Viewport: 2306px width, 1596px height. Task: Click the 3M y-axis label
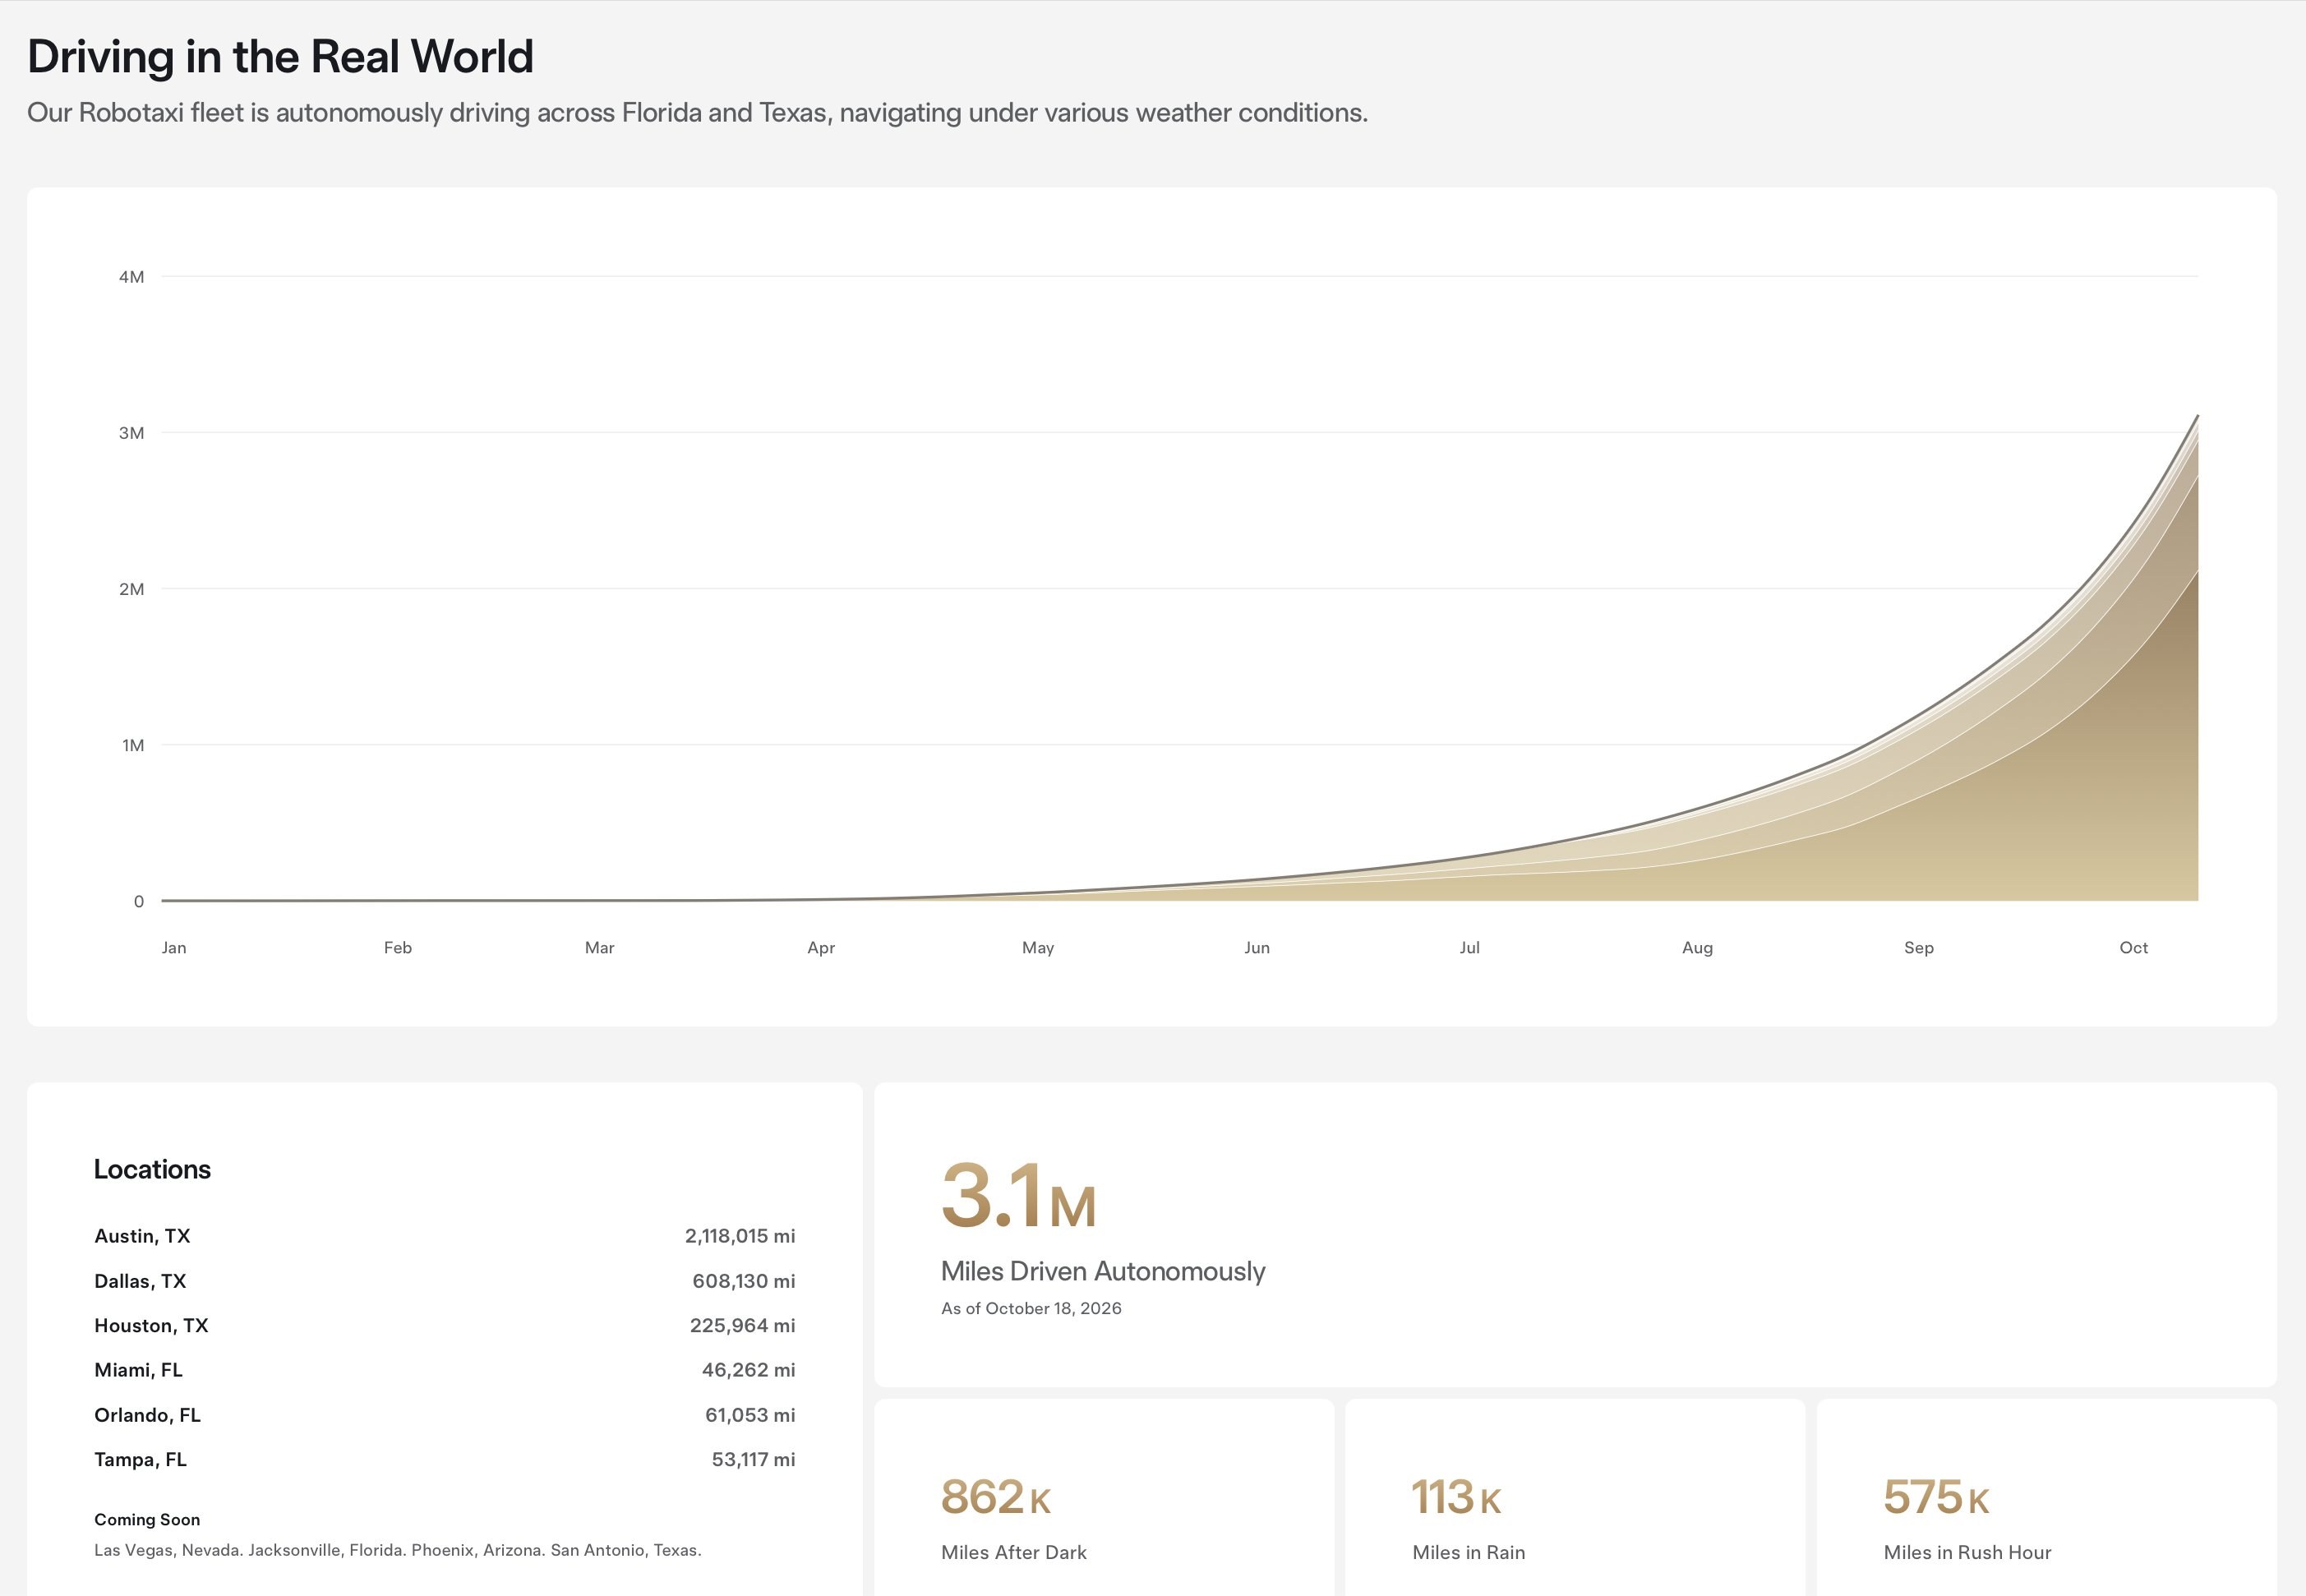click(x=131, y=433)
